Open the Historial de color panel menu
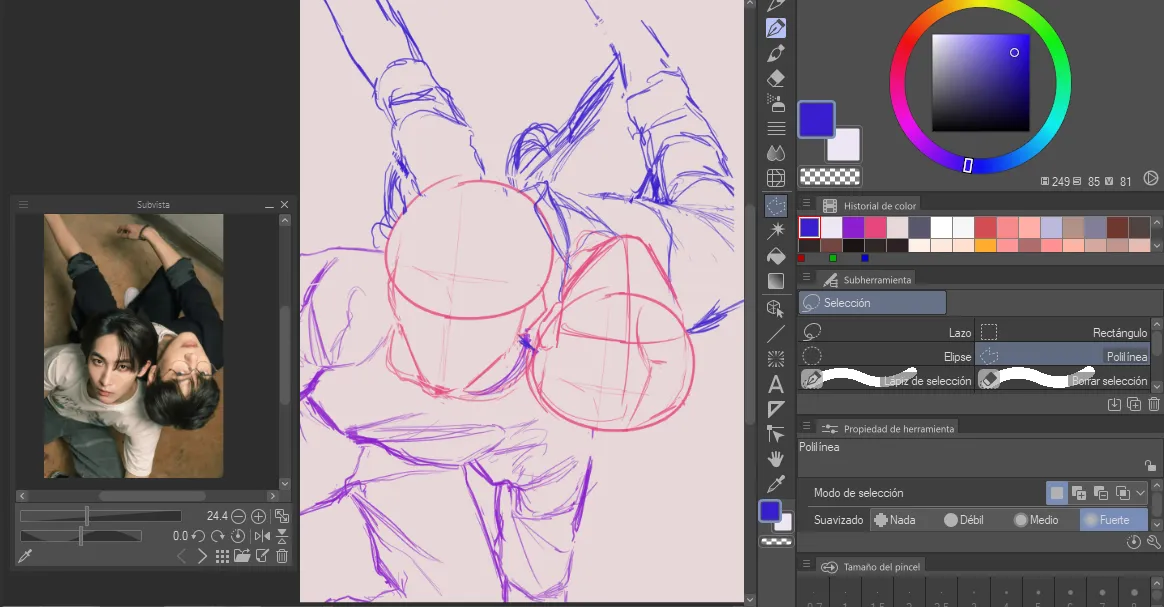Viewport: 1164px width, 607px height. coord(806,203)
